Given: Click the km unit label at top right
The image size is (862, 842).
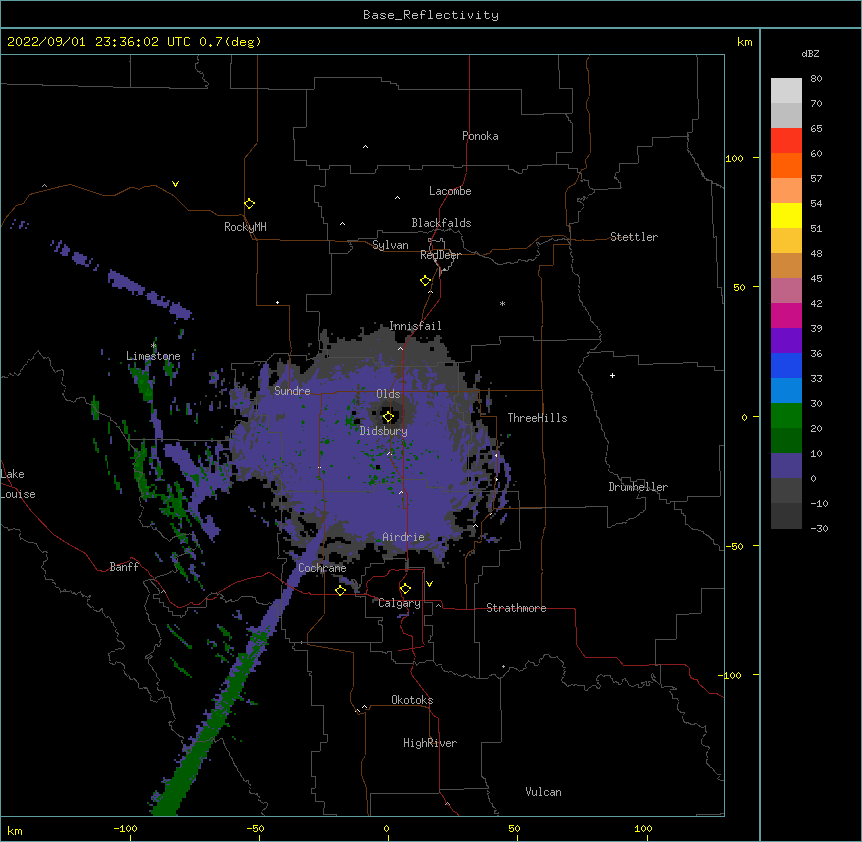Looking at the screenshot, I should click(744, 42).
